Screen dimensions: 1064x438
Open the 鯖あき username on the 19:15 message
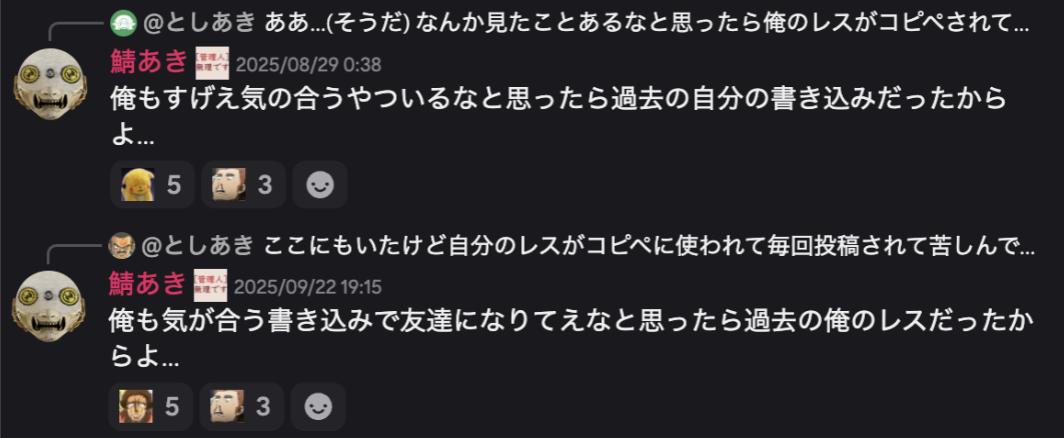coord(148,284)
